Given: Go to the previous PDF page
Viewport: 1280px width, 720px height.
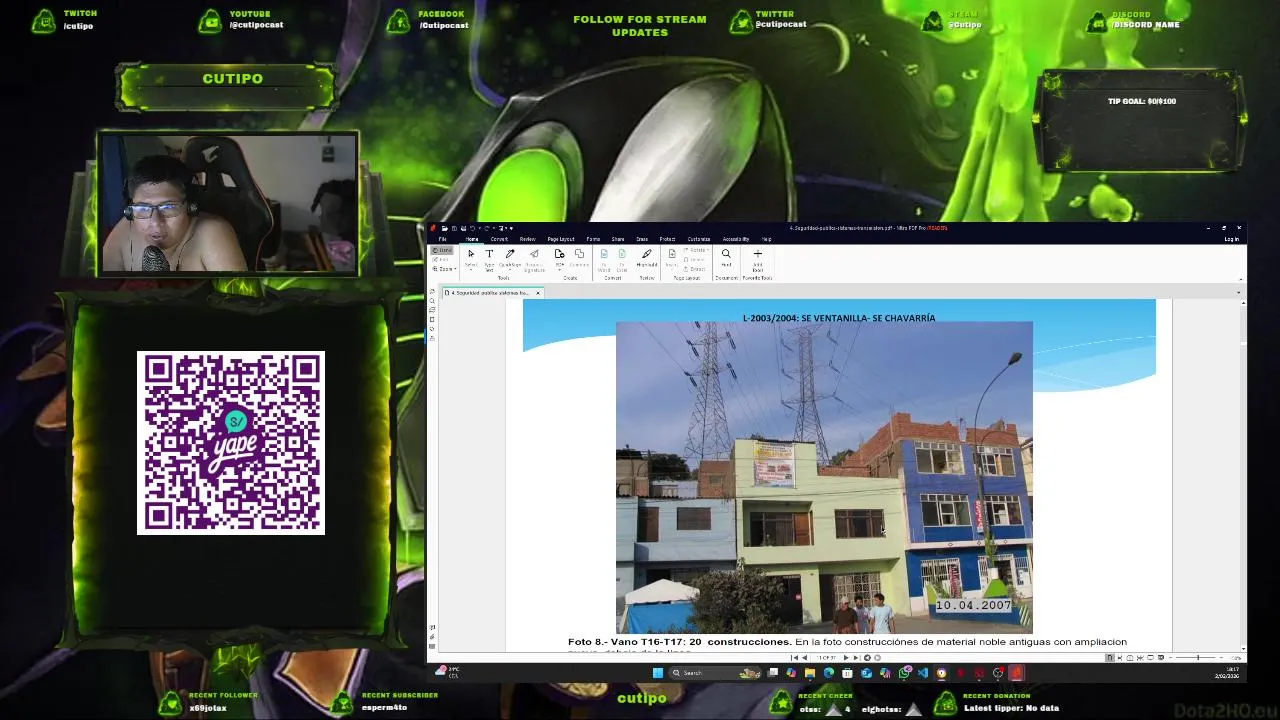Looking at the screenshot, I should pos(804,658).
